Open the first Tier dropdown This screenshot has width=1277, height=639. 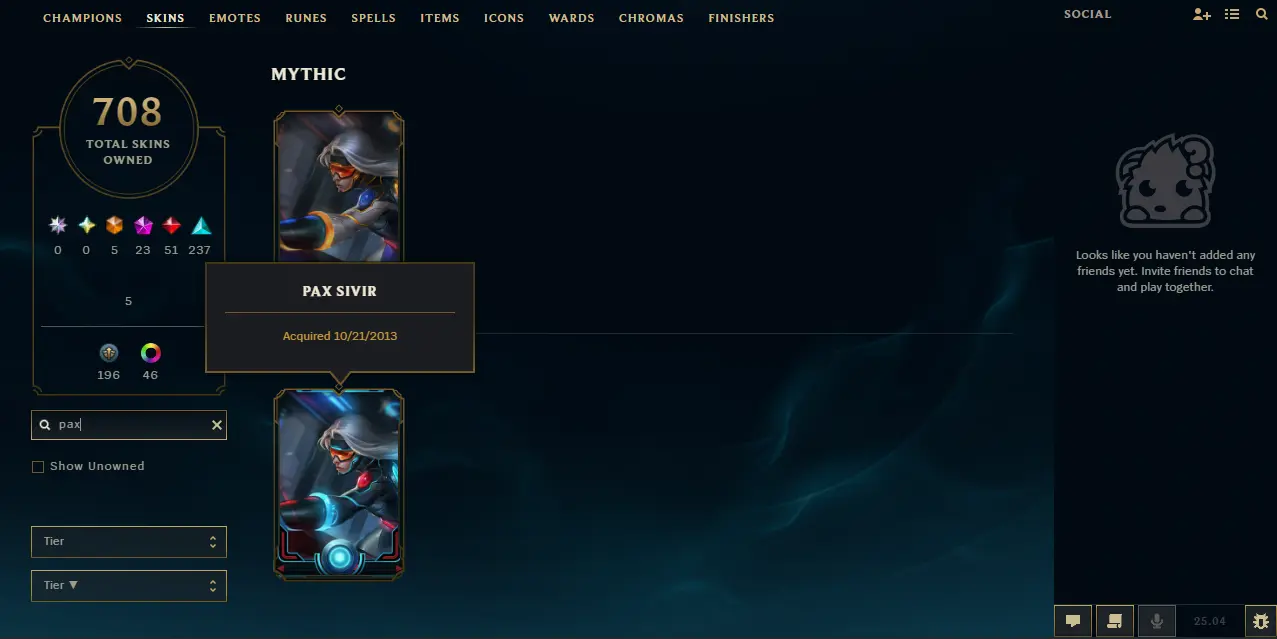click(129, 541)
